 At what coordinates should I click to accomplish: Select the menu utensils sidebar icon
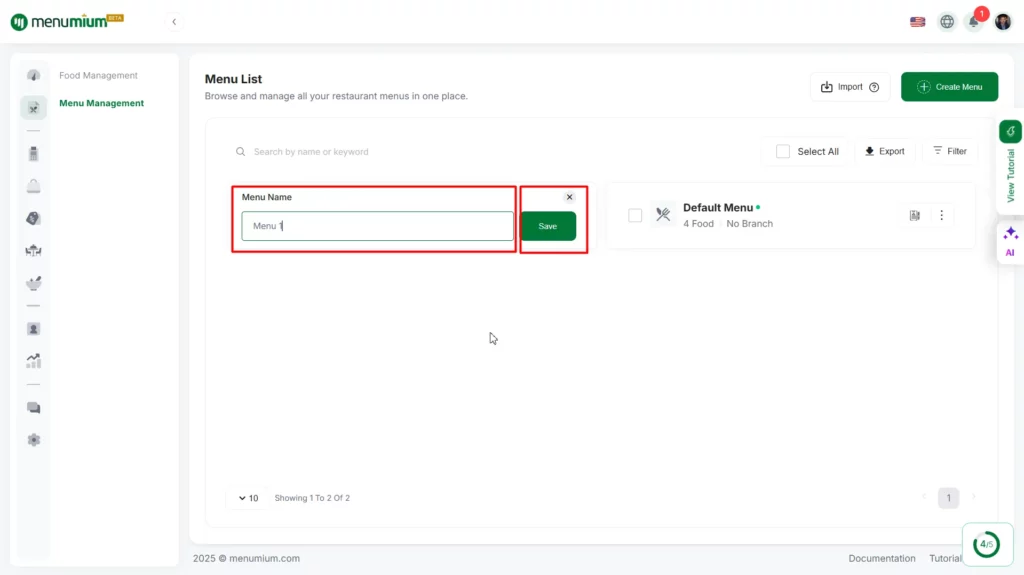[33, 108]
